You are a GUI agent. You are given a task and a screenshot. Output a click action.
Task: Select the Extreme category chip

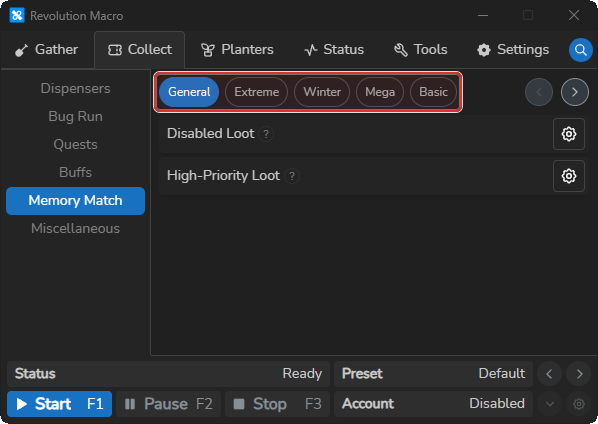coord(256,92)
